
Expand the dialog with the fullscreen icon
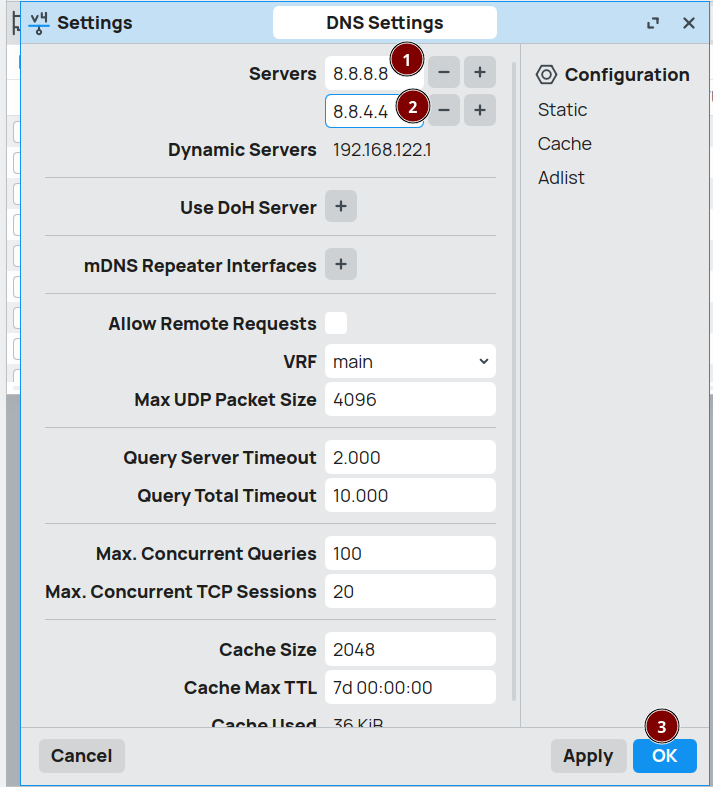pyautogui.click(x=653, y=23)
